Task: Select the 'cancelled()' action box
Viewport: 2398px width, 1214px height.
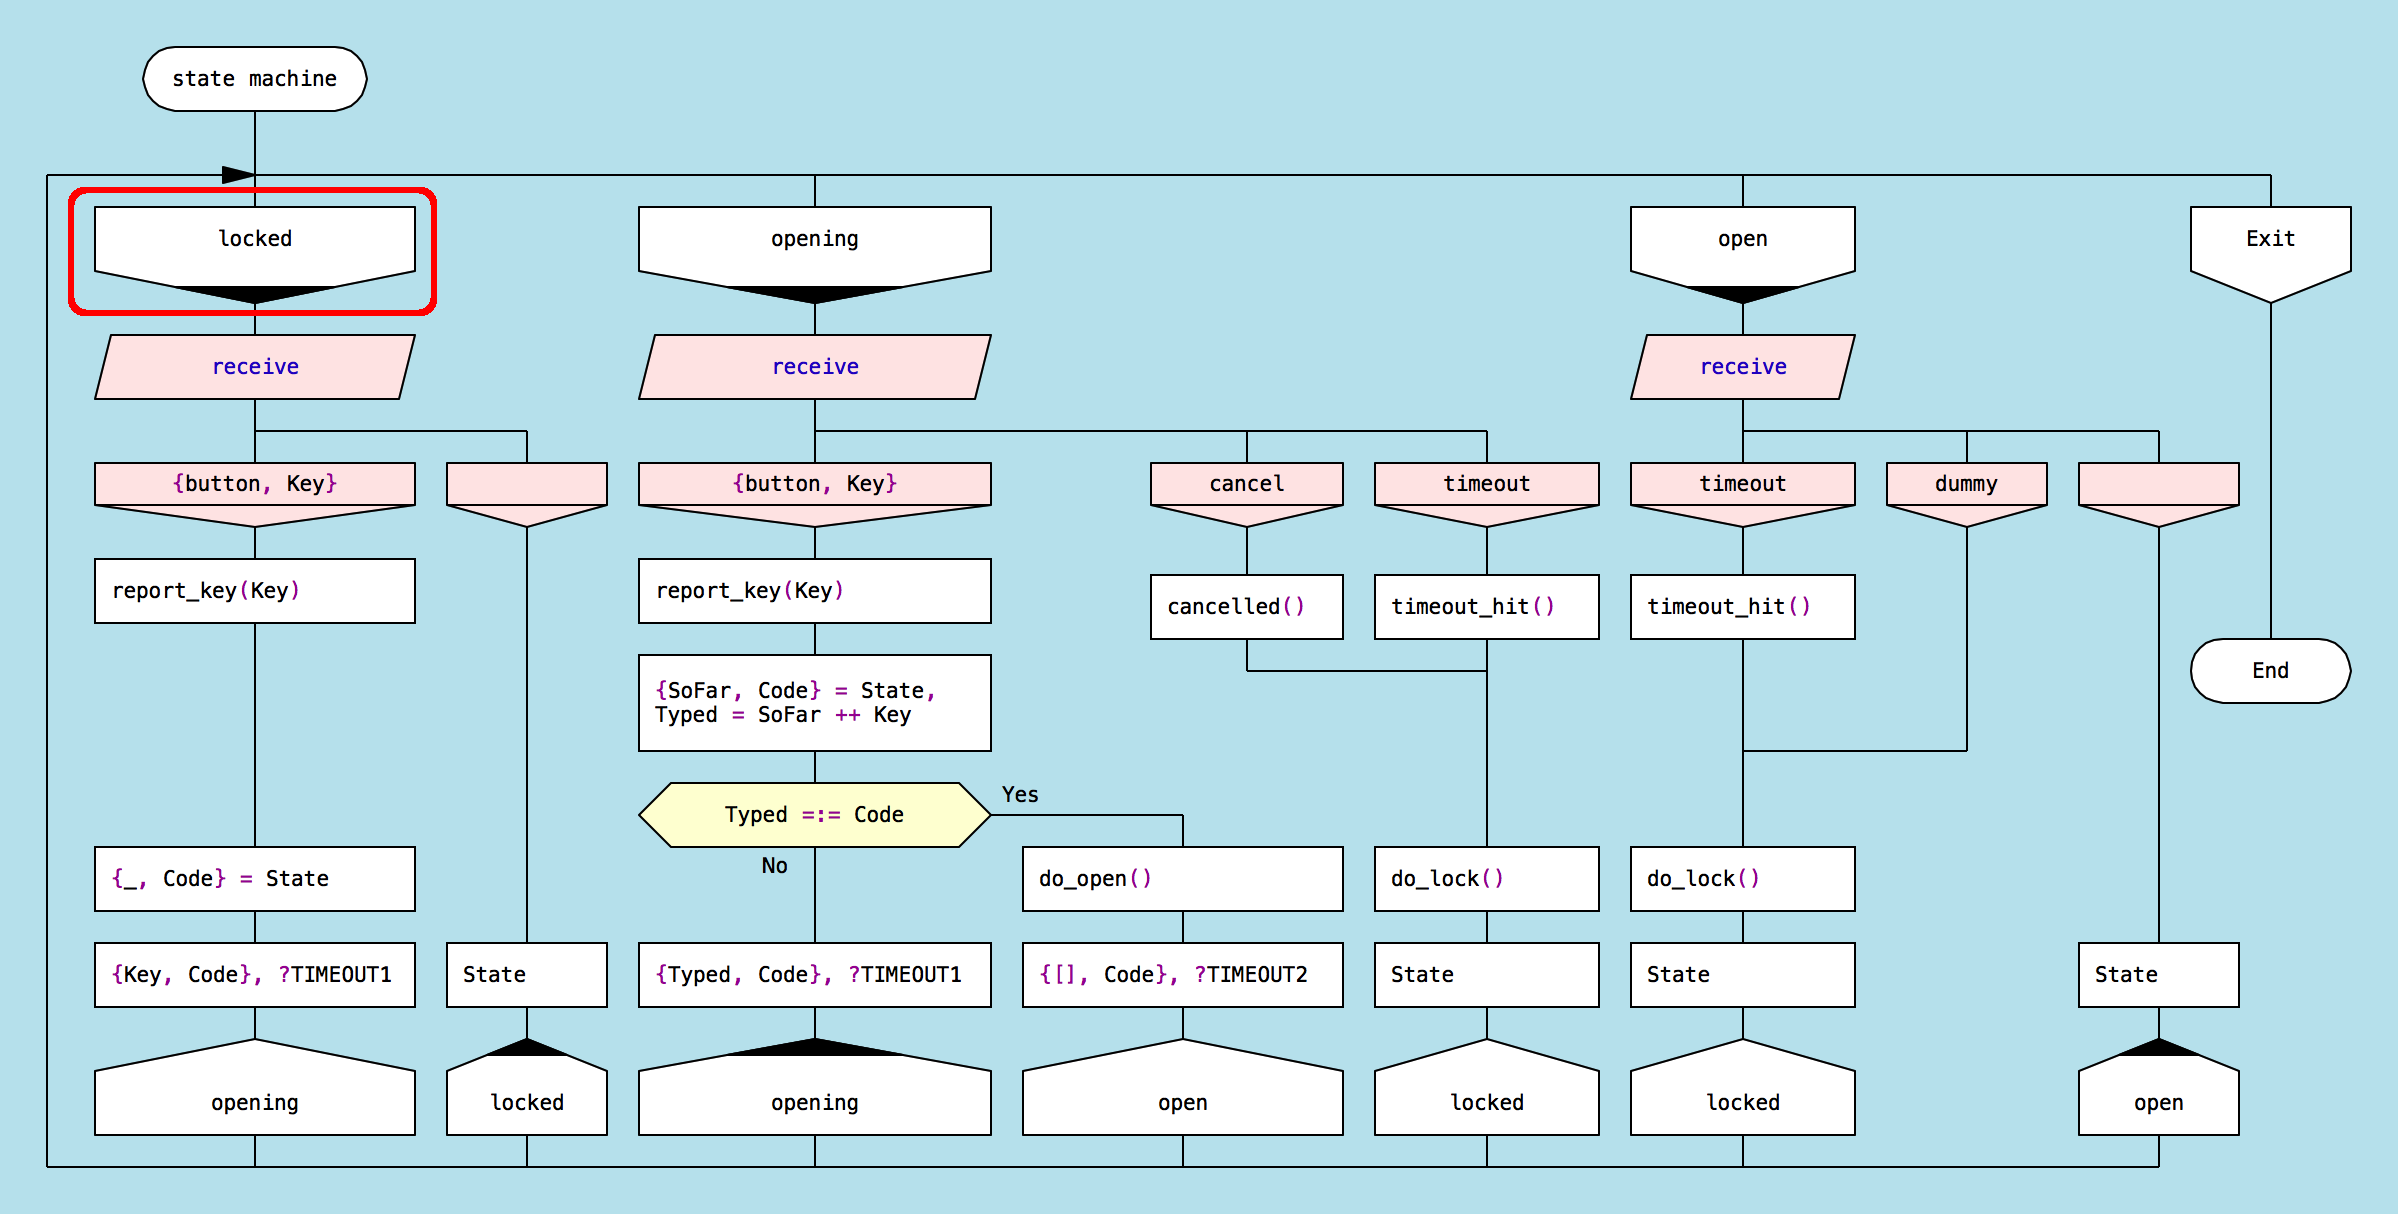Action: click(x=1246, y=607)
